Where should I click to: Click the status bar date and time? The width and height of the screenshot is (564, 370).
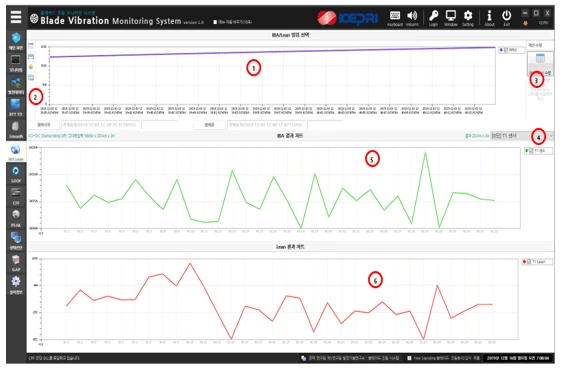(x=518, y=358)
